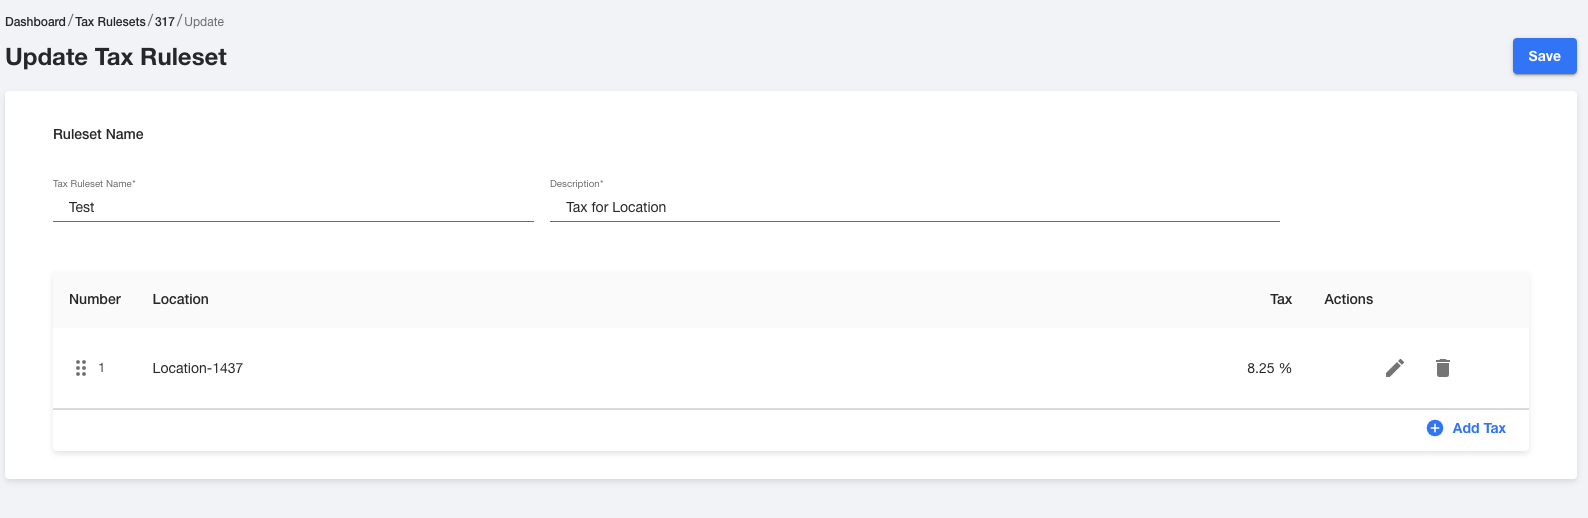Select the Location-1437 cell
Image resolution: width=1588 pixels, height=518 pixels.
pyautogui.click(x=198, y=368)
